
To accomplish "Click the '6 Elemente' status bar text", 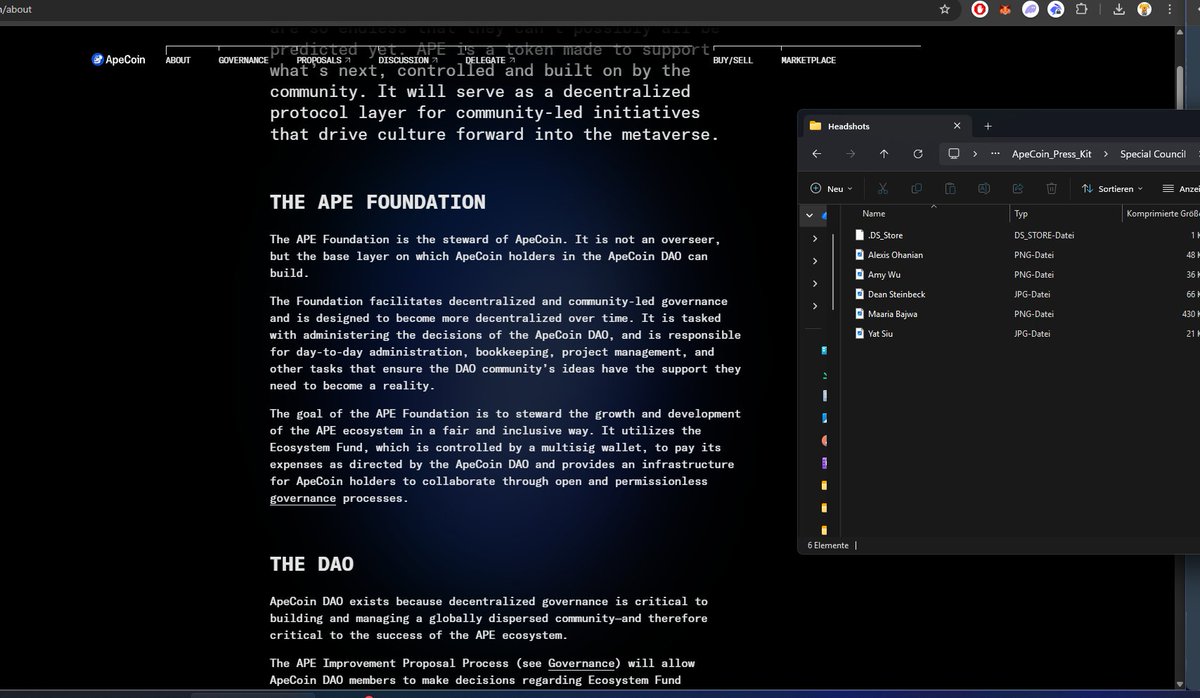I will point(828,546).
